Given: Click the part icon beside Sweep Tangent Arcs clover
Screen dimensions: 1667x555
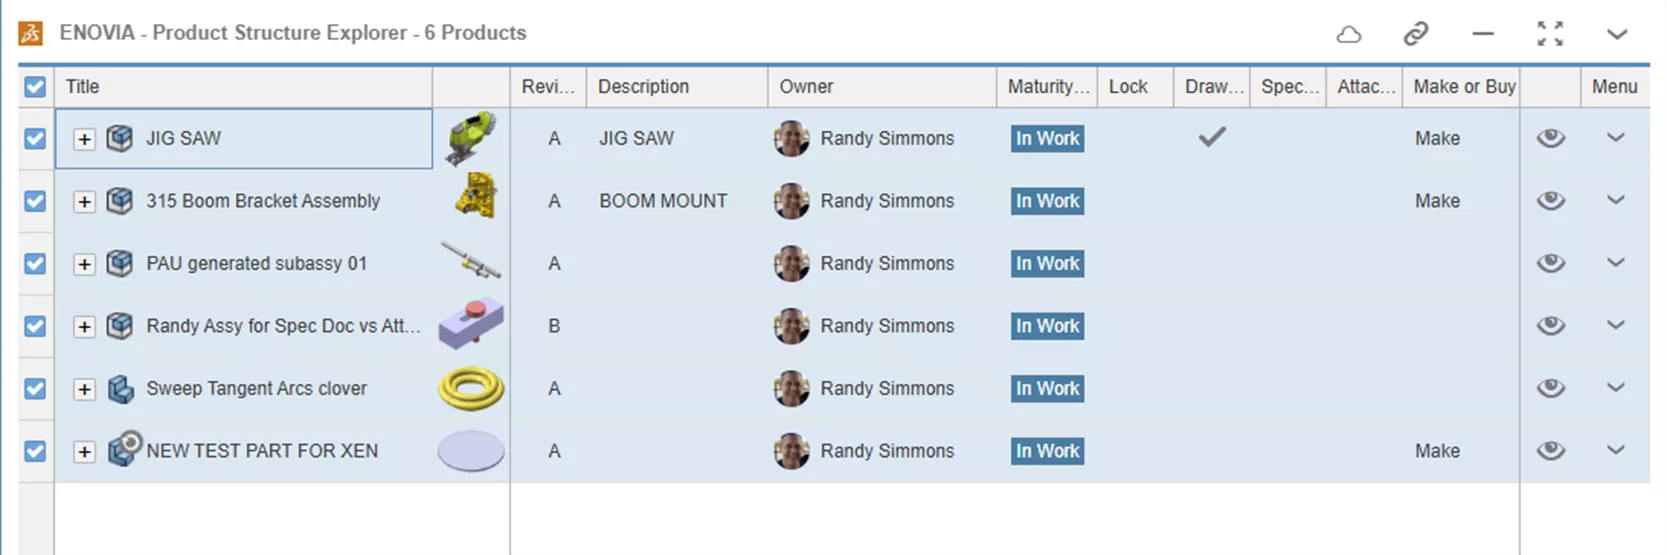Looking at the screenshot, I should 120,389.
